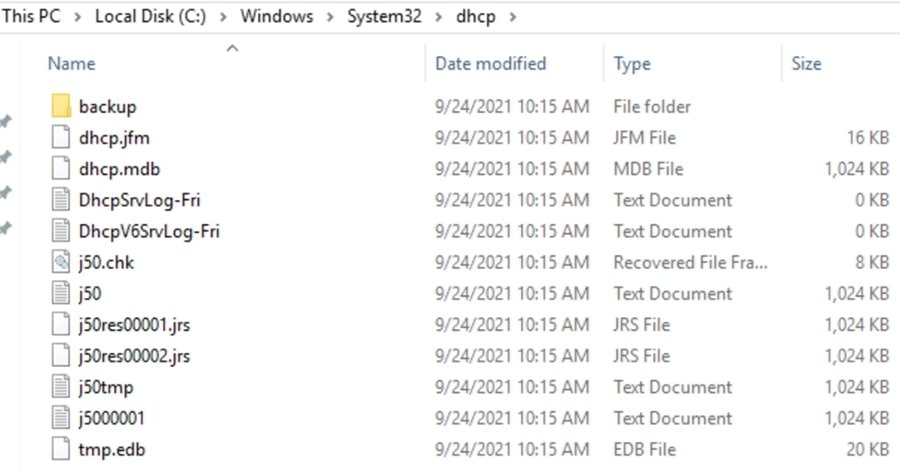Viewport: 900px width, 469px height.
Task: Open the chevron dropdown after System32
Action: click(x=438, y=18)
